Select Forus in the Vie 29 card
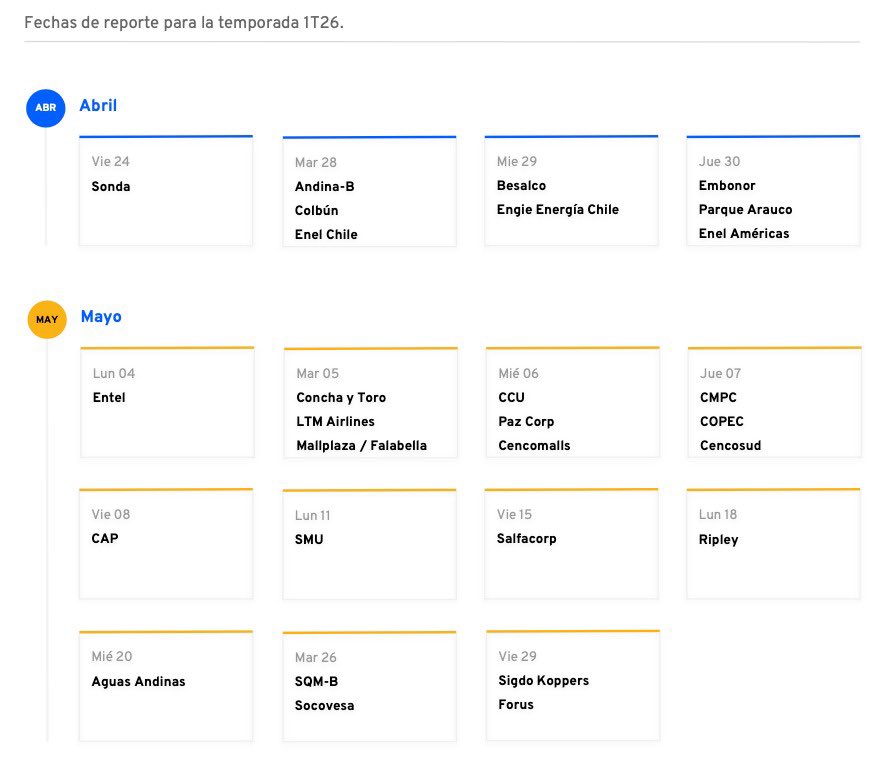The height and width of the screenshot is (759, 874). point(516,704)
